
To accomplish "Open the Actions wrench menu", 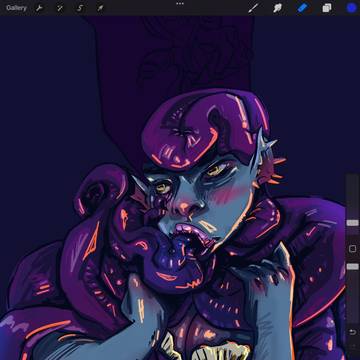I will pos(39,8).
